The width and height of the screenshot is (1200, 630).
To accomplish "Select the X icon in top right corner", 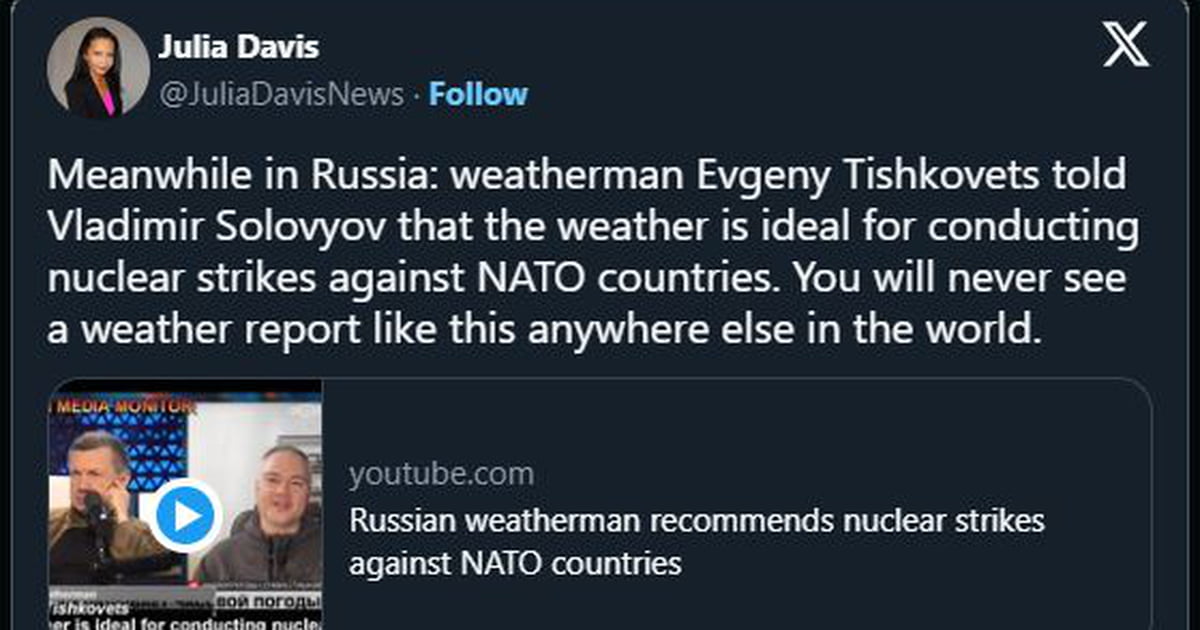I will pyautogui.click(x=1127, y=44).
